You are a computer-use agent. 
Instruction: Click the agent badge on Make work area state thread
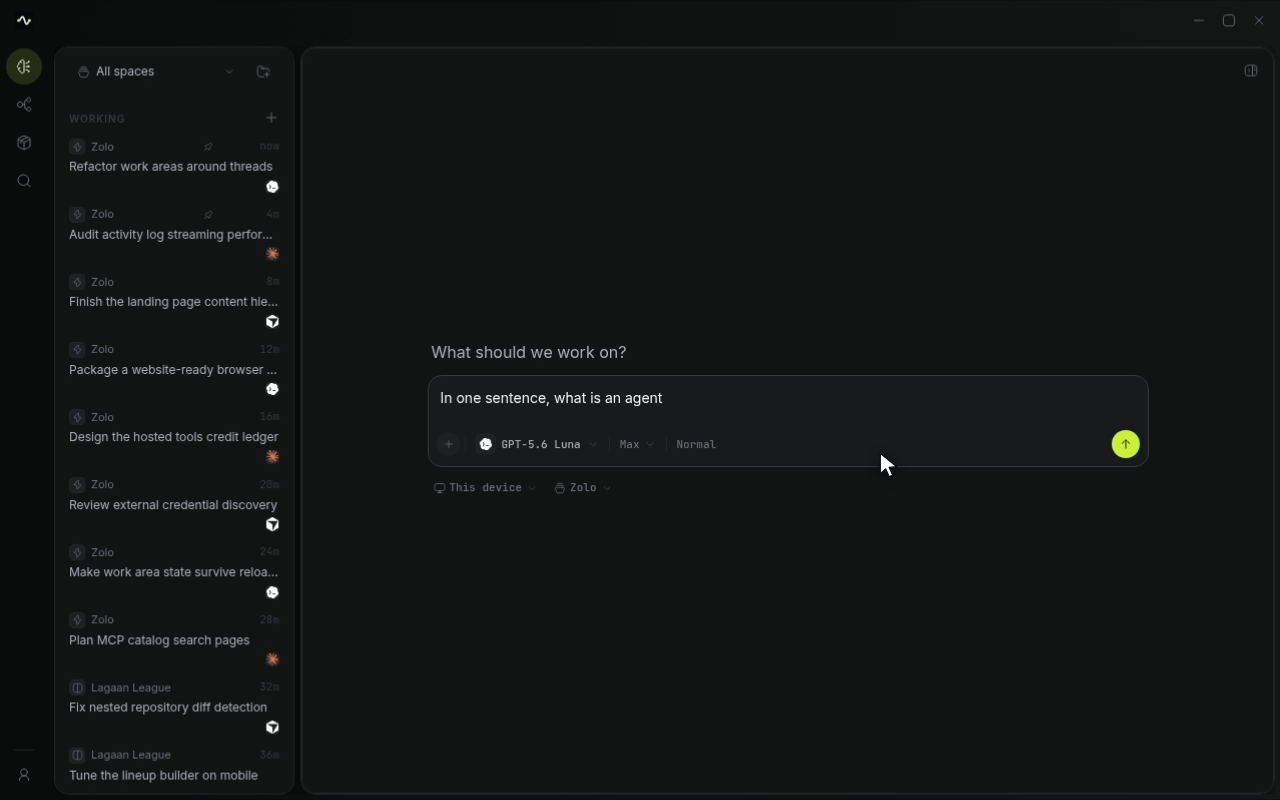click(x=272, y=592)
